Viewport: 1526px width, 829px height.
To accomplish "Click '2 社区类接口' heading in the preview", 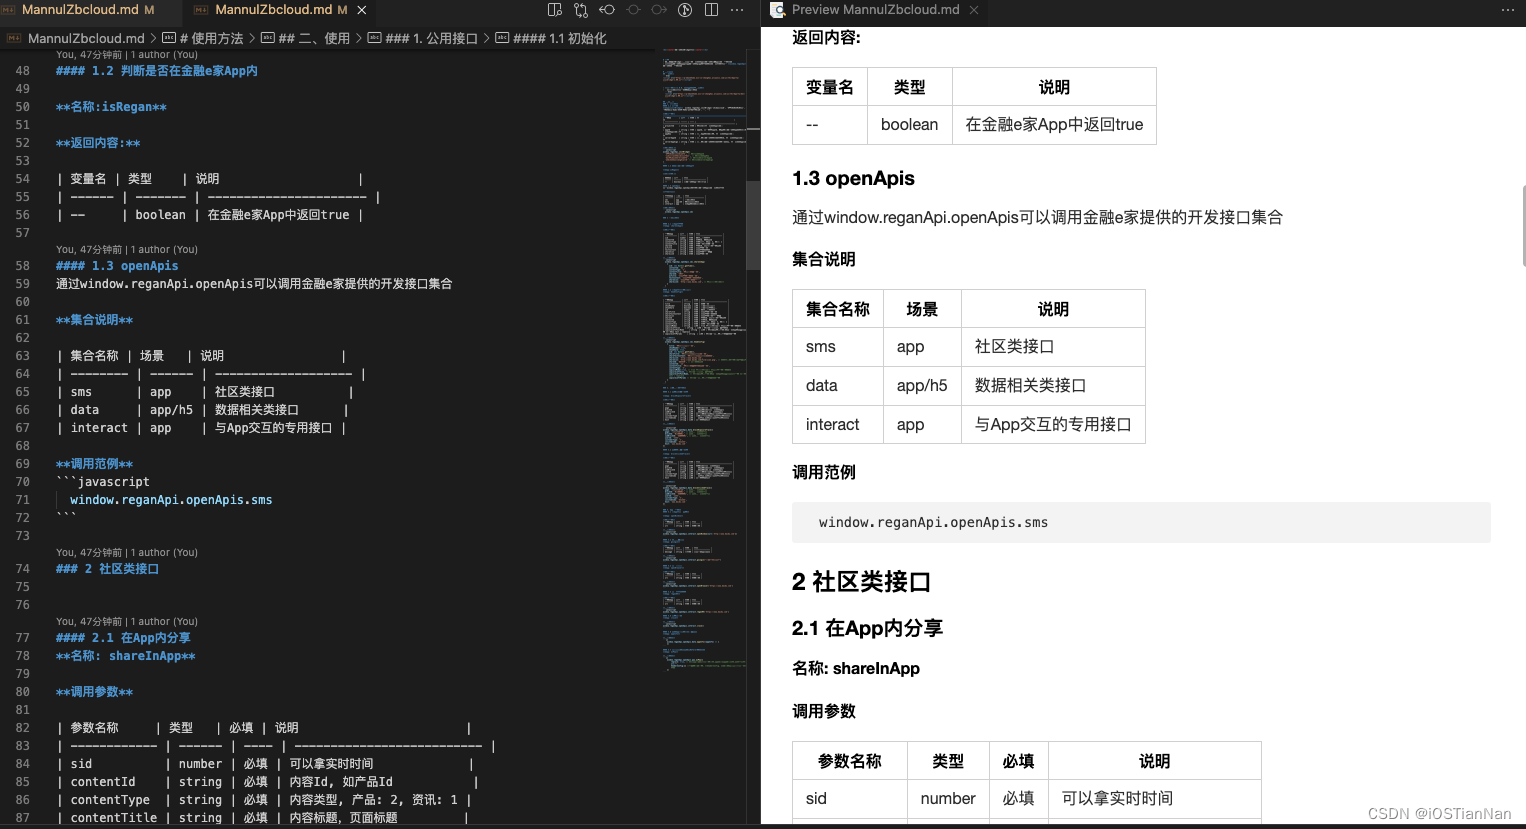I will 861,582.
